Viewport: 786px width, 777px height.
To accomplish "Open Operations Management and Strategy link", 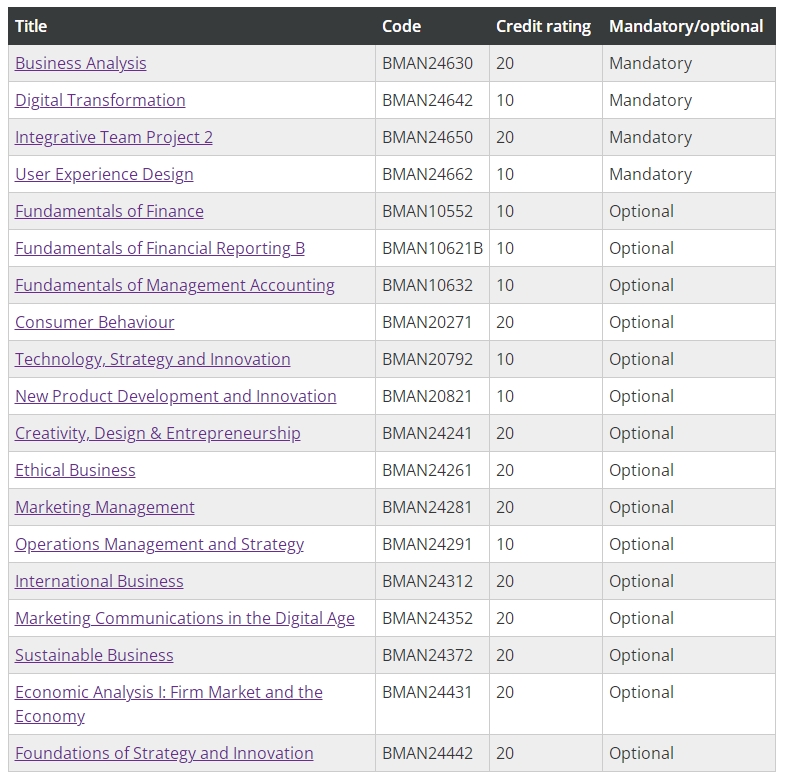I will click(x=159, y=544).
